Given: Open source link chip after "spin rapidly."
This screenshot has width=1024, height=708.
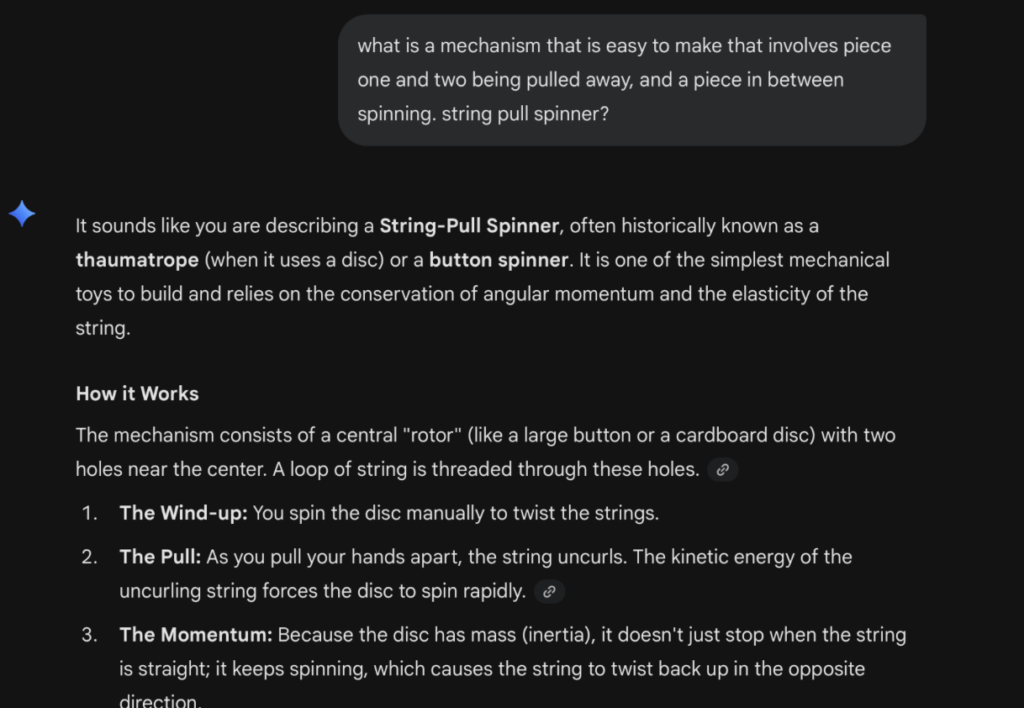Looking at the screenshot, I should [549, 591].
